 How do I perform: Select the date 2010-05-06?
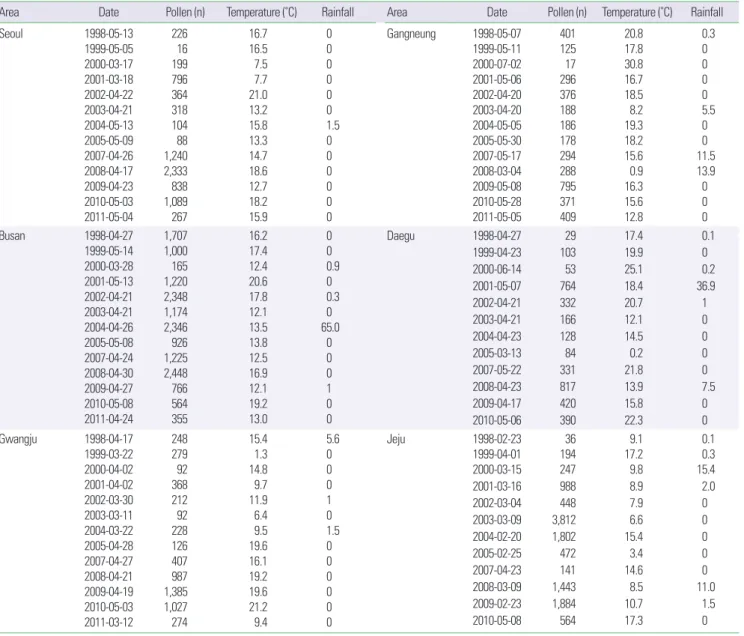point(497,421)
